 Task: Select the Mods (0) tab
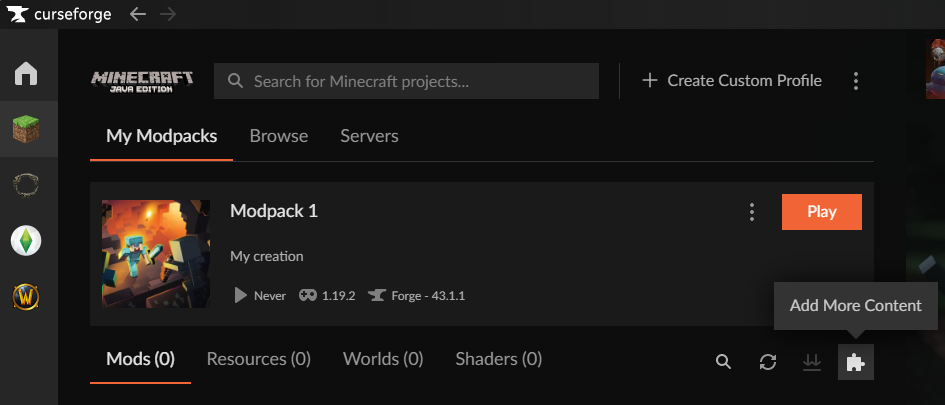tap(140, 359)
